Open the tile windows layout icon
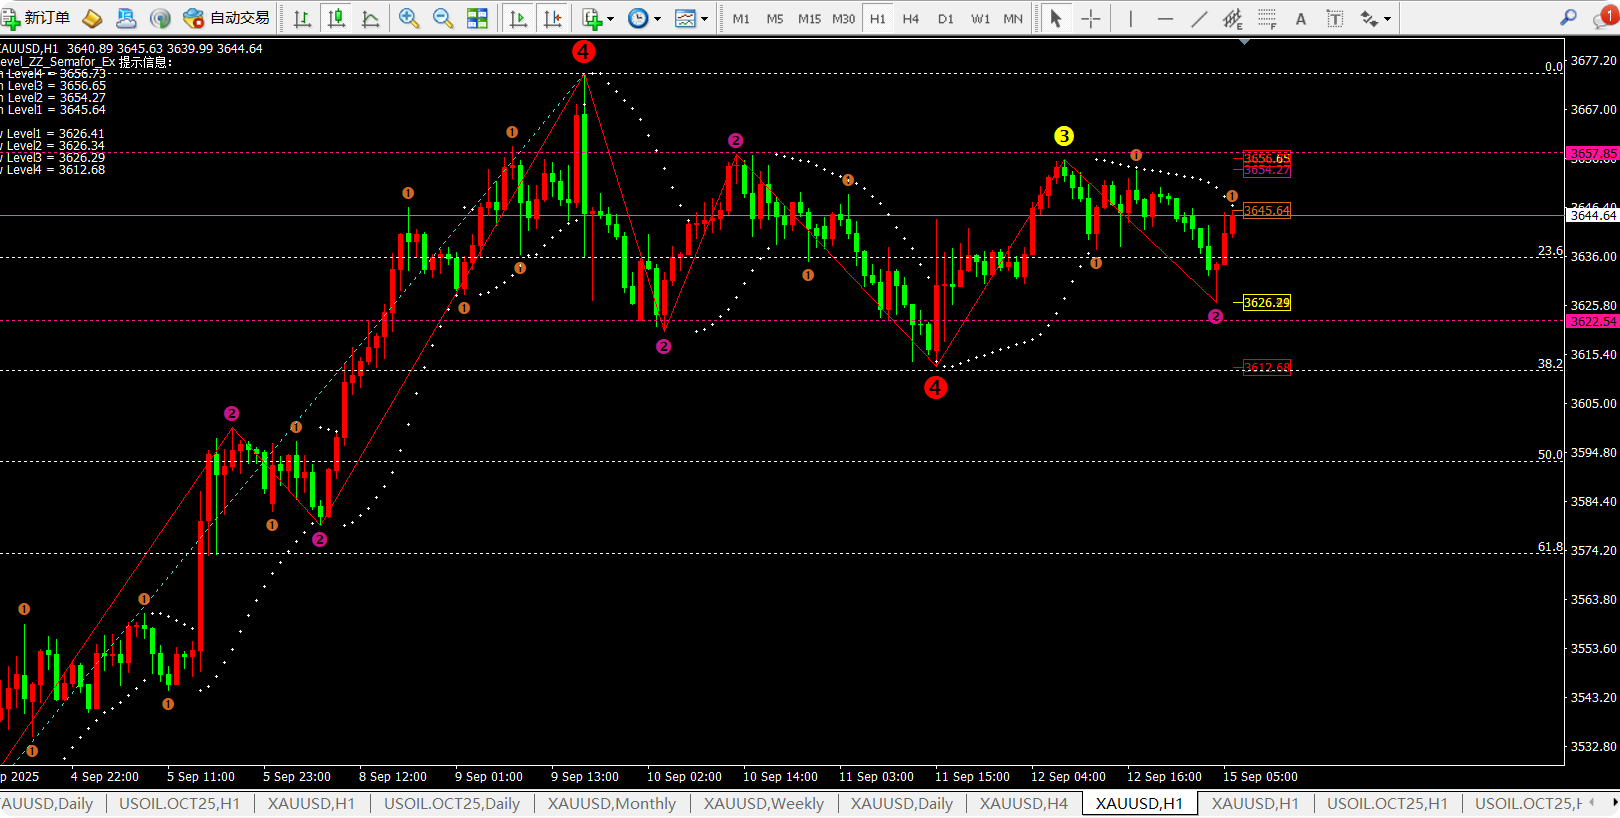 pyautogui.click(x=477, y=18)
